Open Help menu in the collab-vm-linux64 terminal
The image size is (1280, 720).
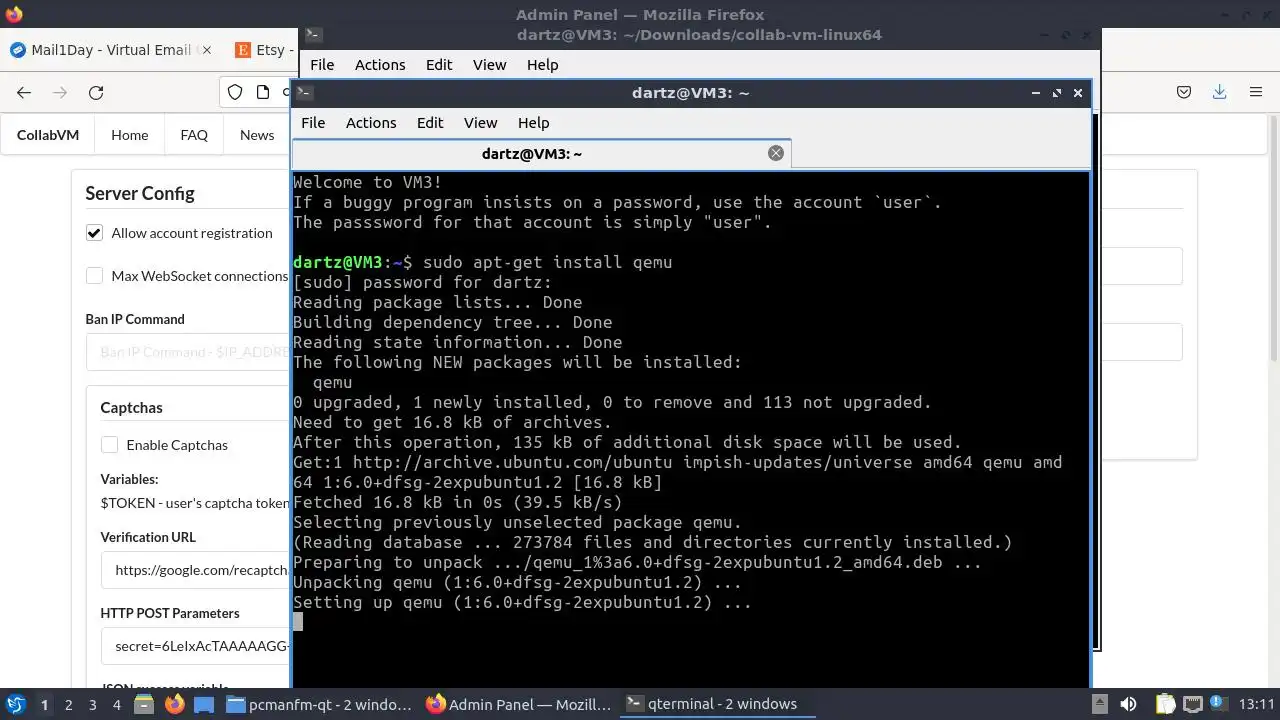542,64
